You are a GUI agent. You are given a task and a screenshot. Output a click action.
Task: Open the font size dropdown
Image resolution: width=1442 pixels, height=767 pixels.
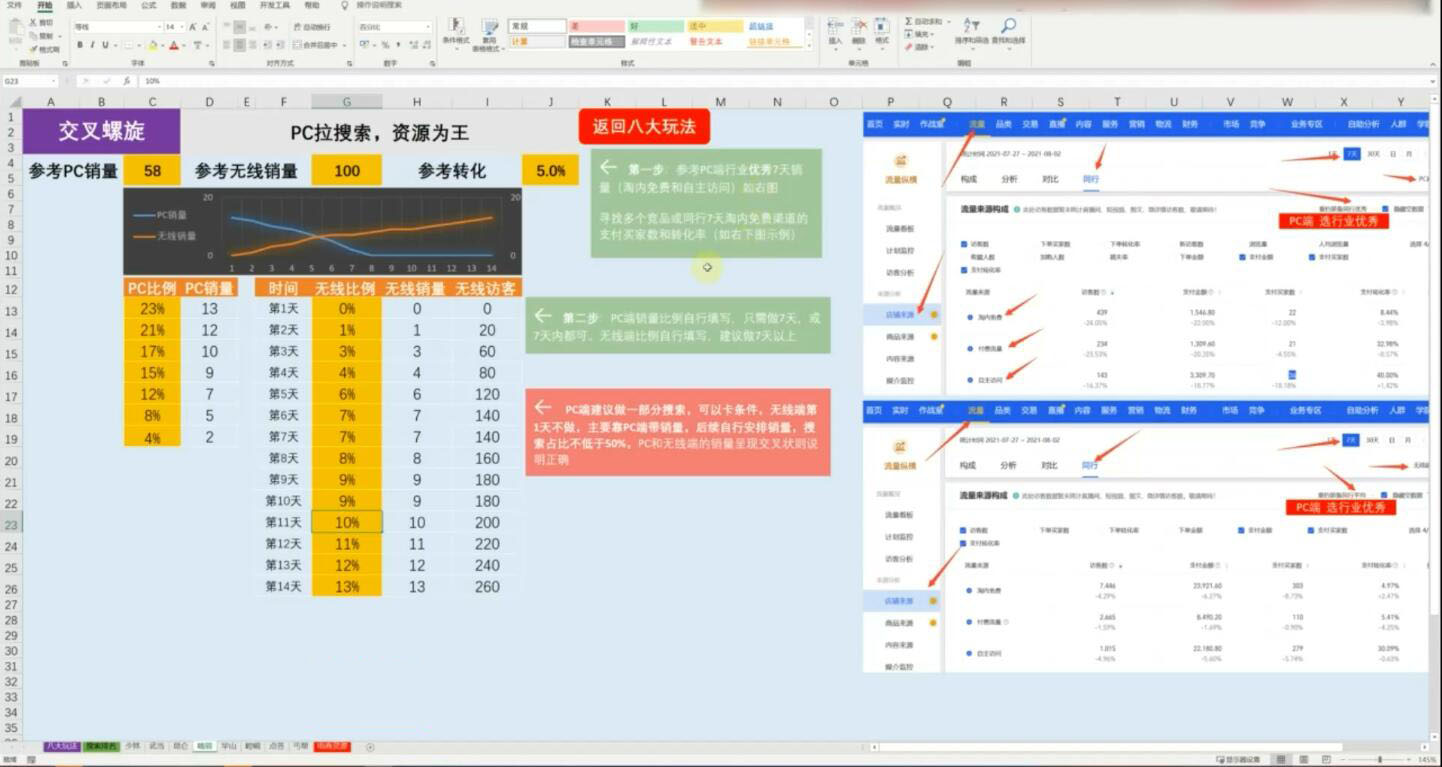click(x=182, y=26)
